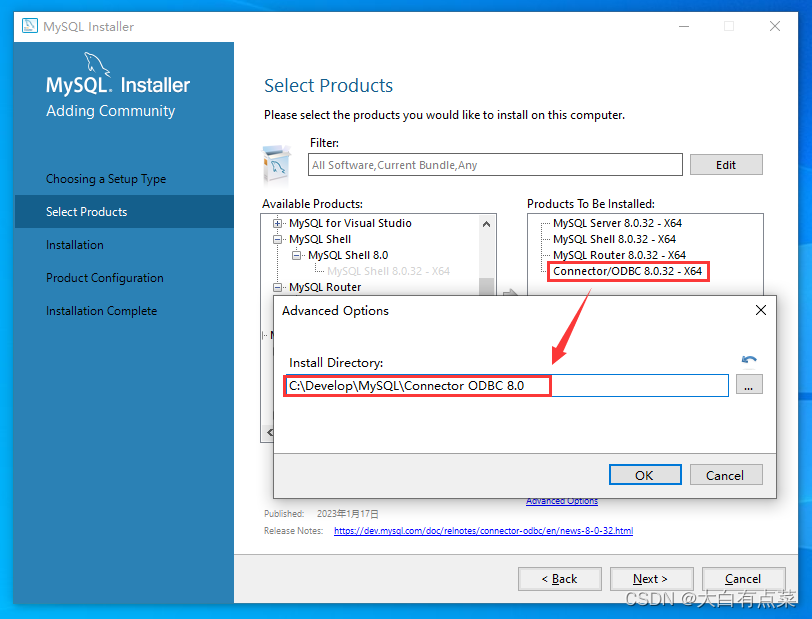
Task: Click the installer's bottom Cancel button
Action: point(743,579)
